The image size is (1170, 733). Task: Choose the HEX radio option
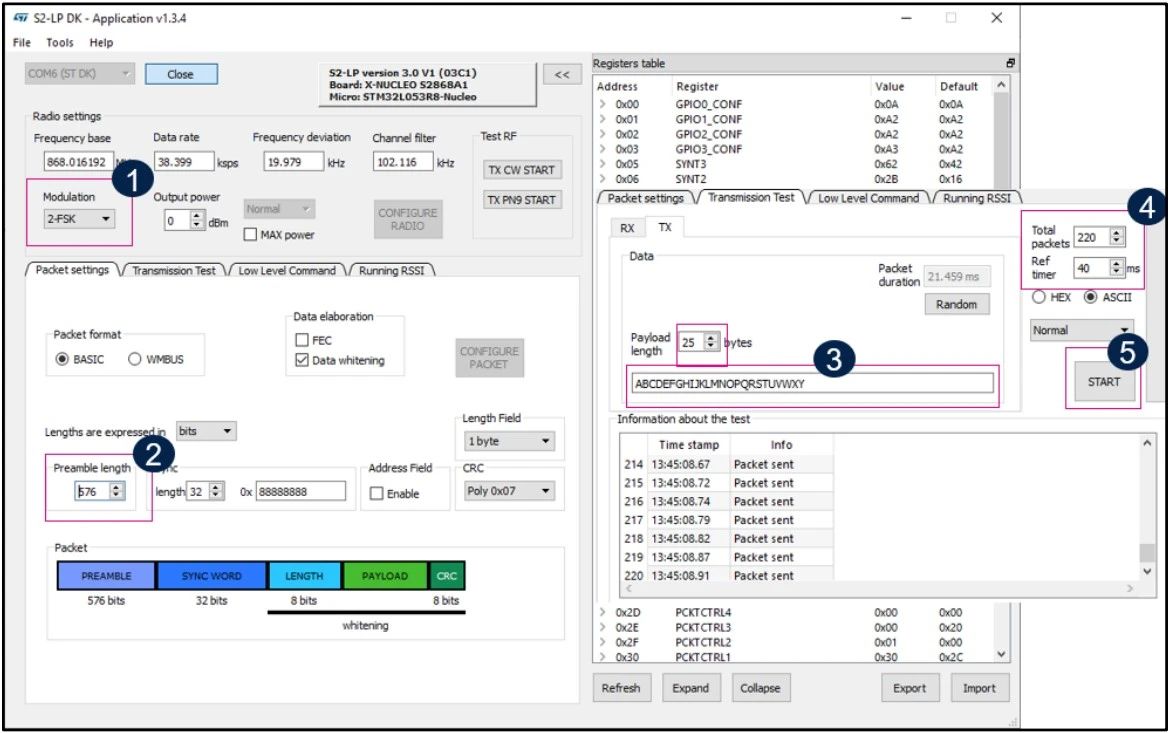[x=1039, y=297]
